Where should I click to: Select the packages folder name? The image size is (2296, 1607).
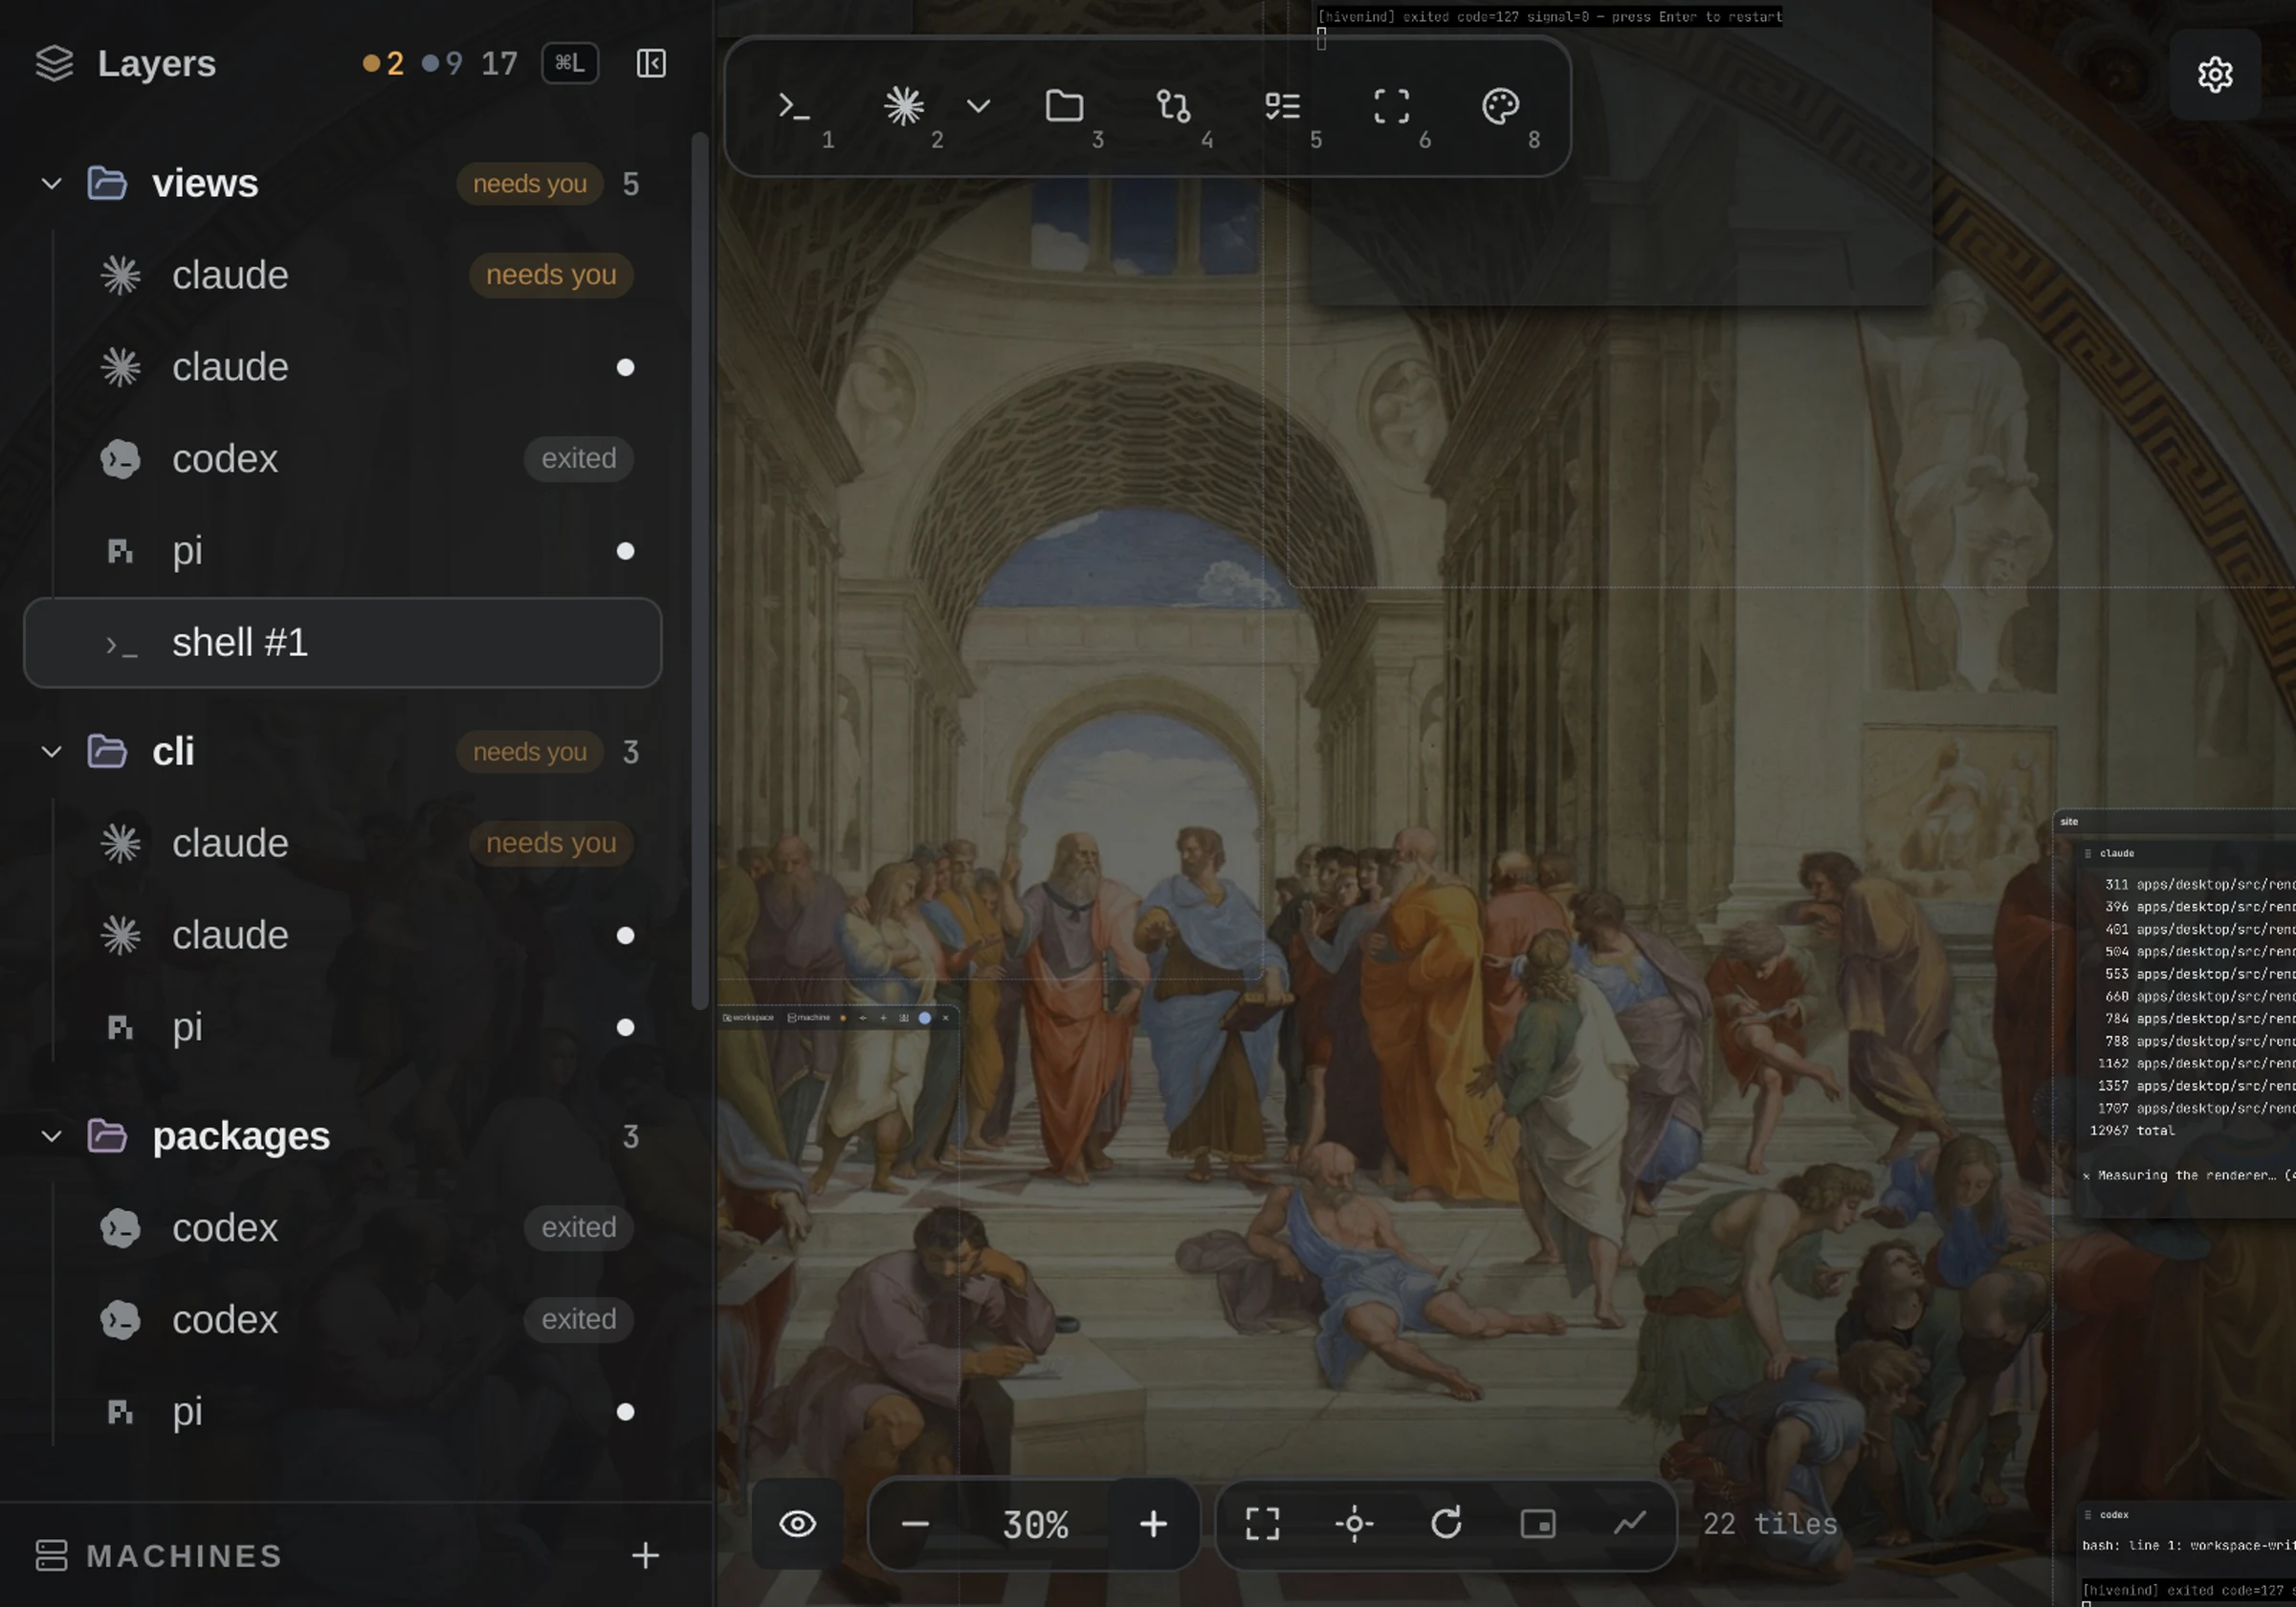(241, 1137)
